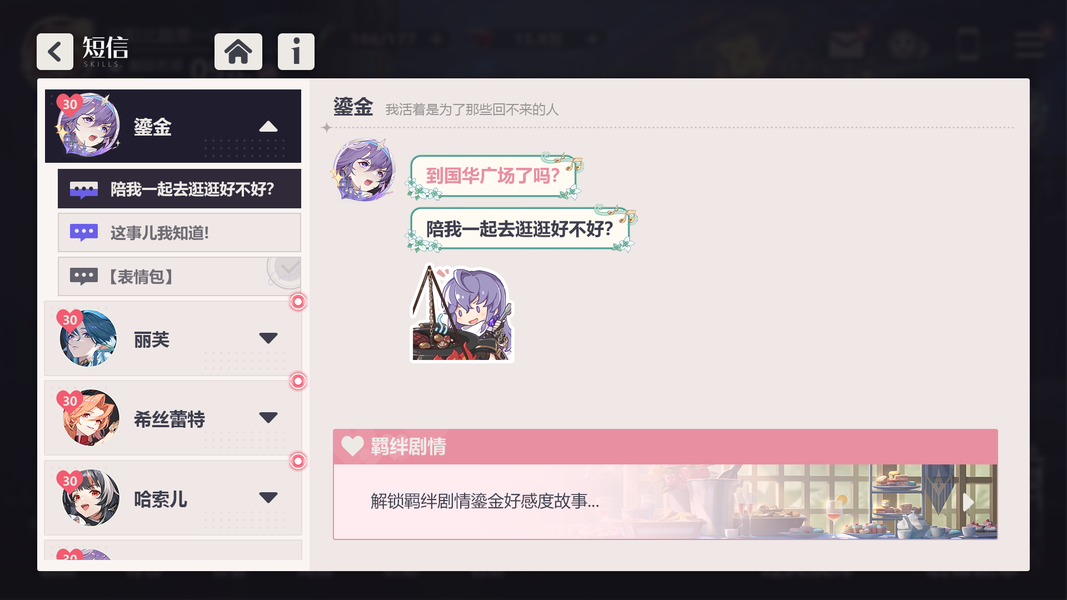Screen dimensions: 1067x600
Task: Expand 哈索儿's message list arrow
Action: pyautogui.click(x=268, y=497)
